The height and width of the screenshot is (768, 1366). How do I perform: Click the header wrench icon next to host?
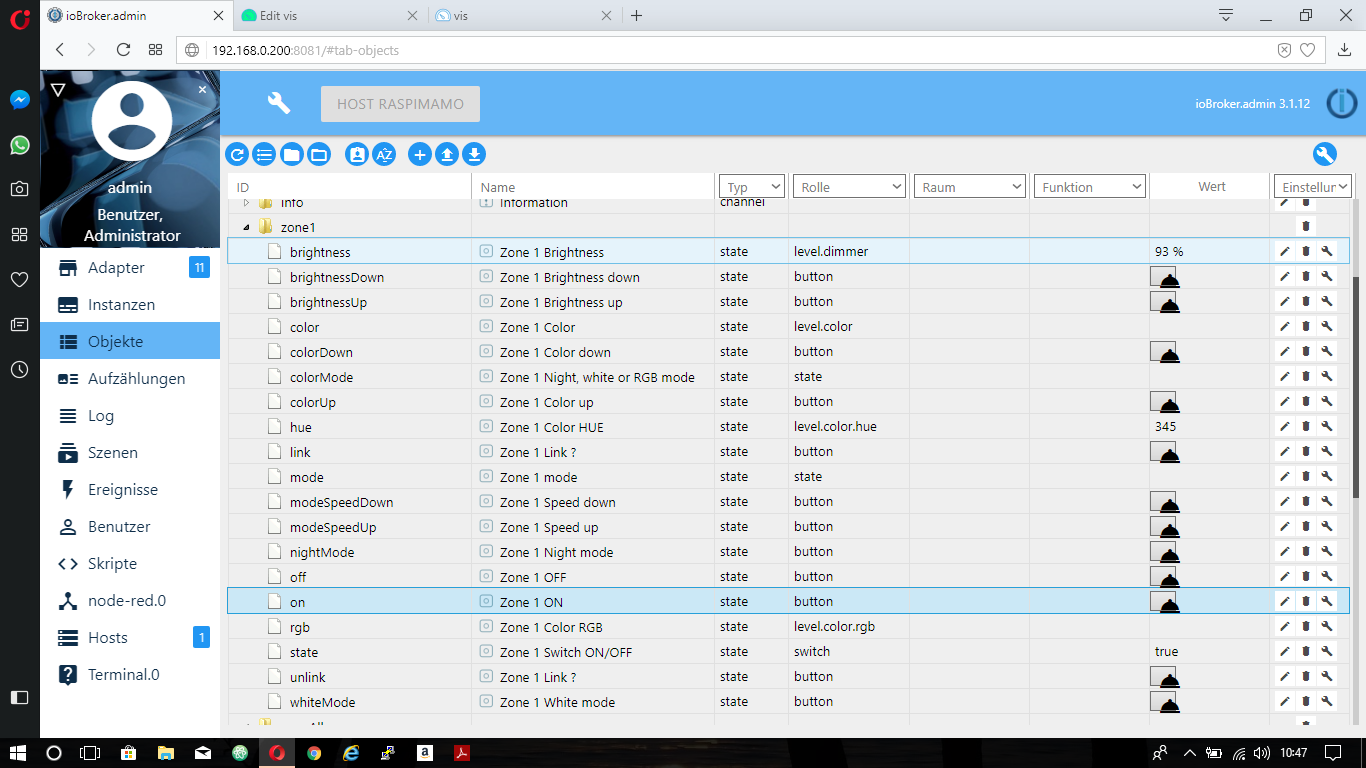coord(279,103)
